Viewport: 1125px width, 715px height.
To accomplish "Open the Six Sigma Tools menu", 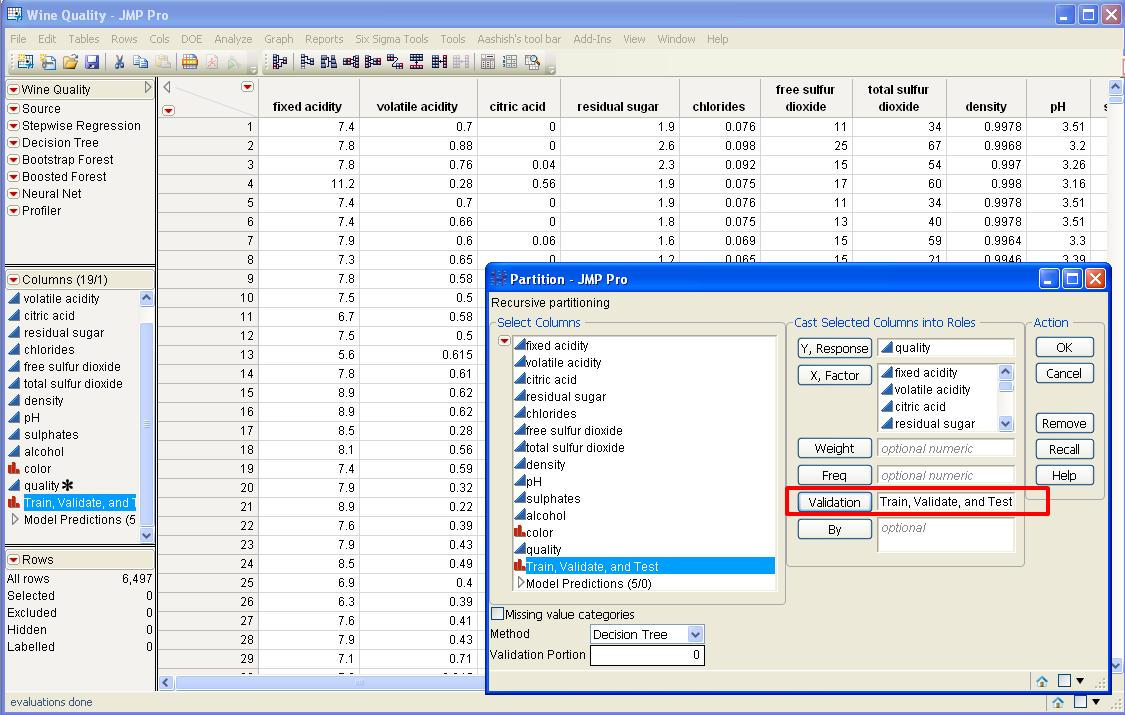I will pos(392,39).
